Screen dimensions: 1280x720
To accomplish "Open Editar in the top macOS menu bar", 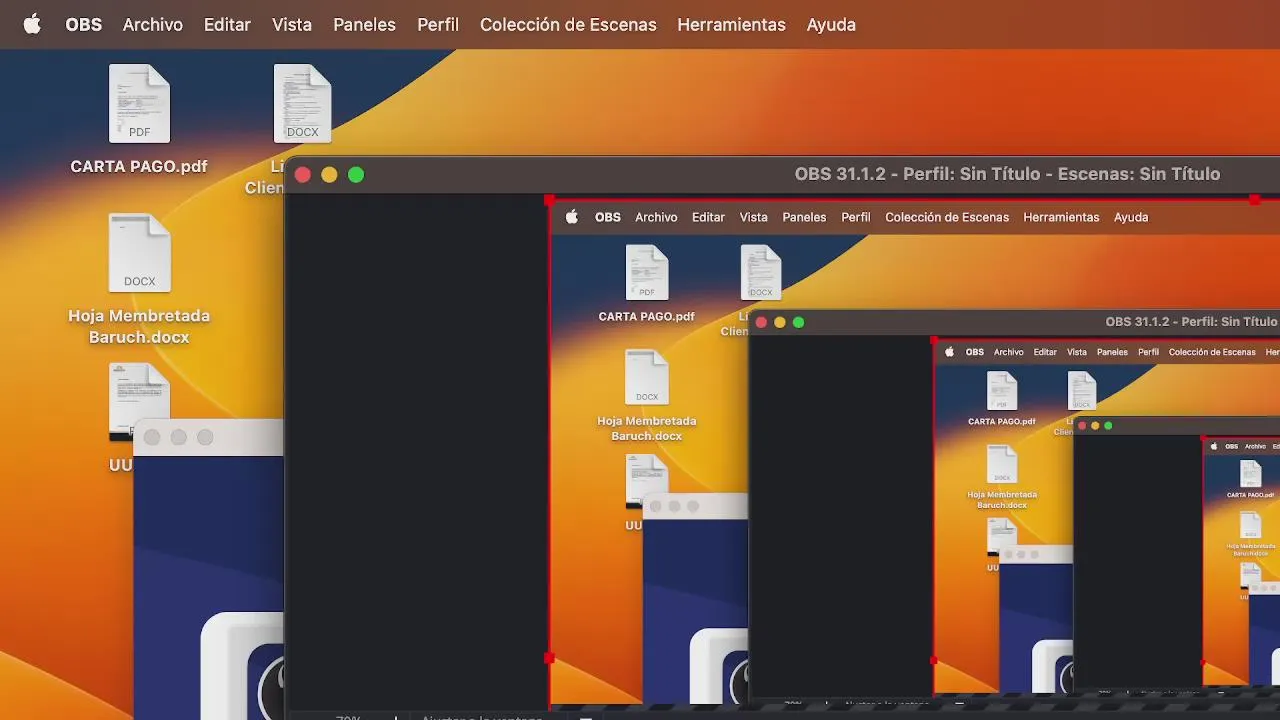I will pyautogui.click(x=227, y=25).
